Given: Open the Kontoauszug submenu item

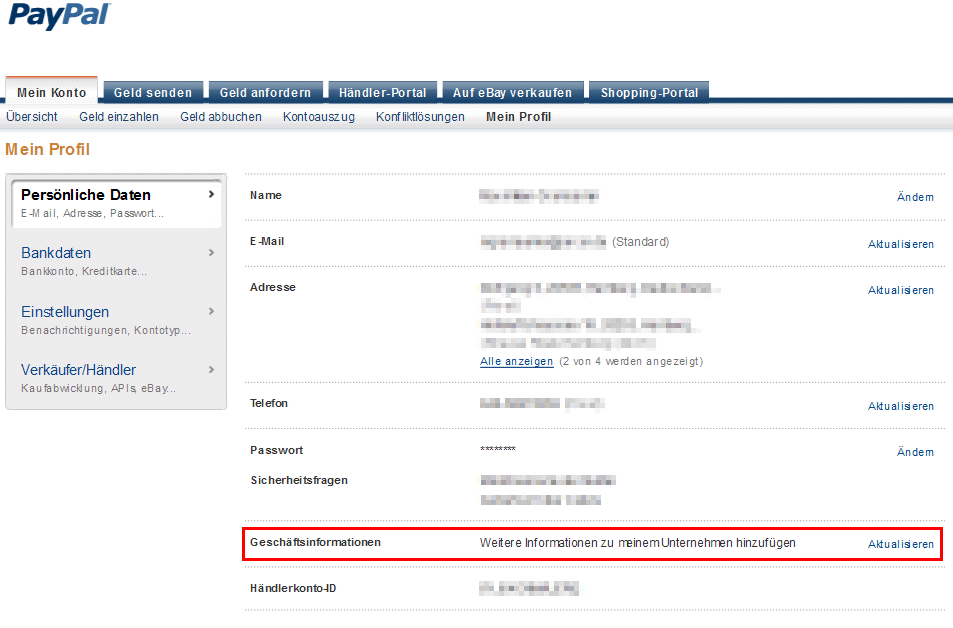Looking at the screenshot, I should click(x=319, y=117).
